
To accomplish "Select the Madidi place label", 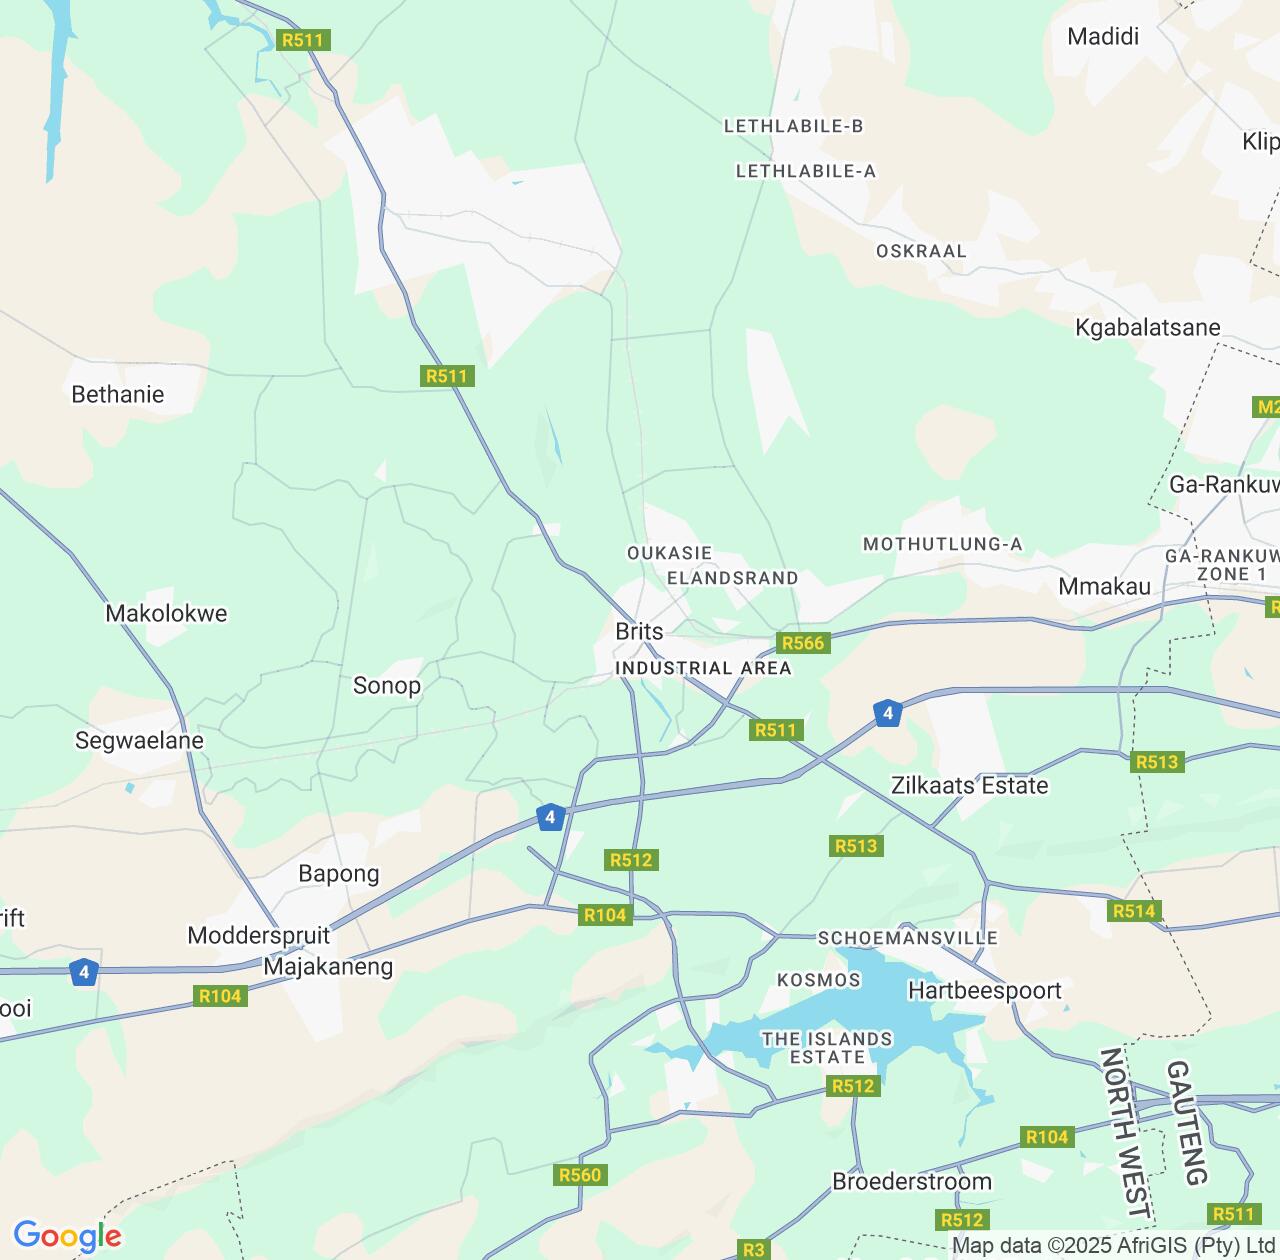I will point(1103,37).
